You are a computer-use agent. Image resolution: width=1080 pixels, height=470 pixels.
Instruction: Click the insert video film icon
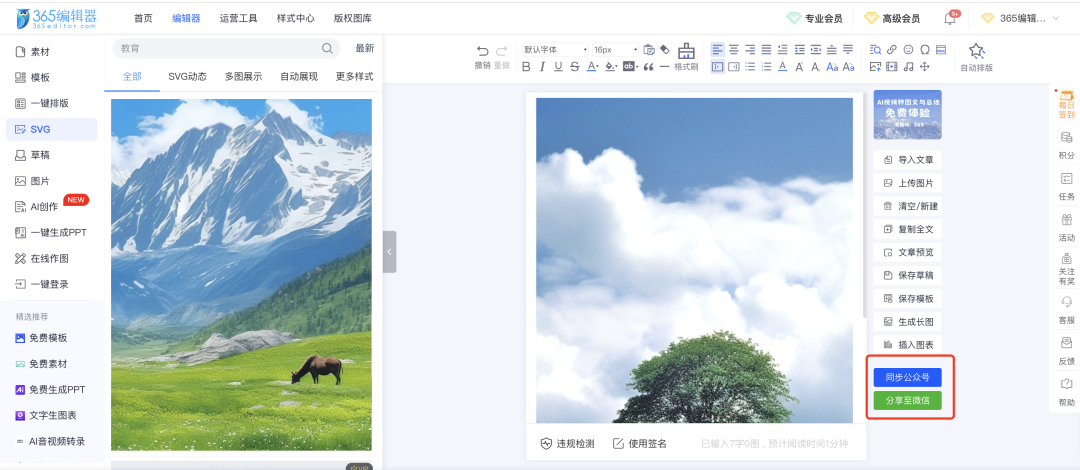[892, 67]
